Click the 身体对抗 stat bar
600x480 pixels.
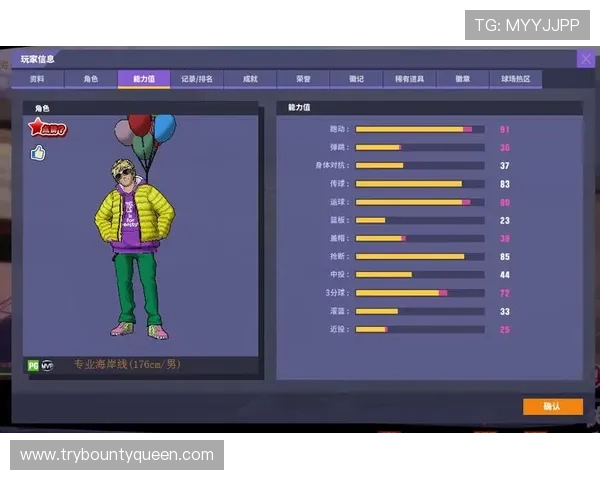pyautogui.click(x=420, y=165)
